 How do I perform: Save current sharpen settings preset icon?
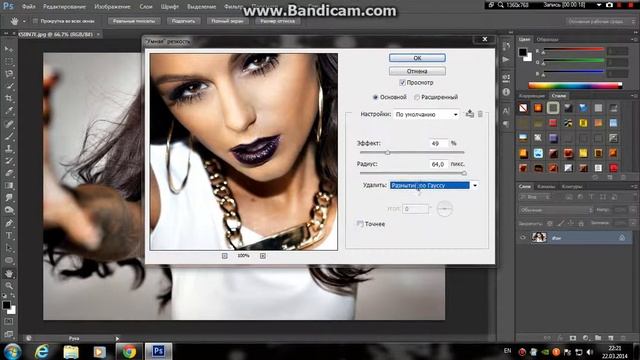coord(470,114)
